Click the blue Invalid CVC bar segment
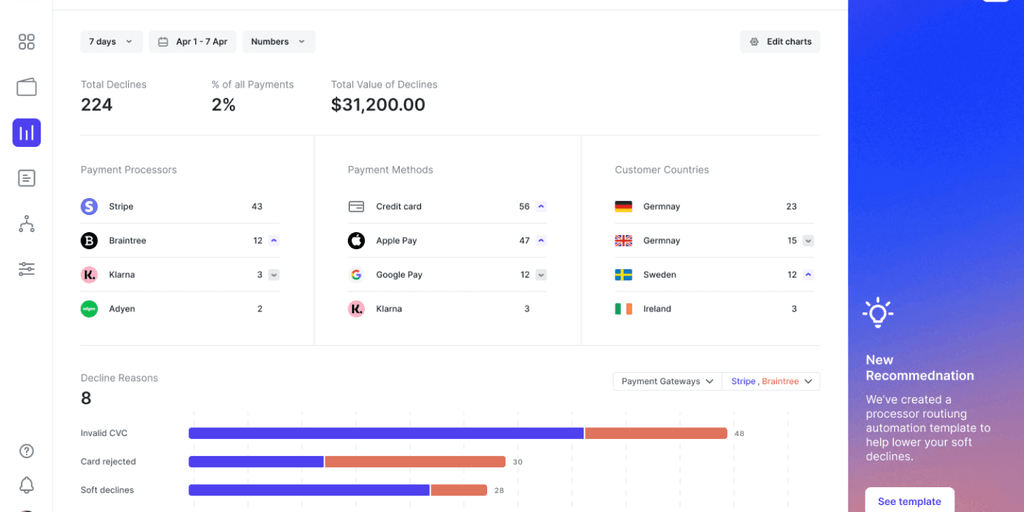 coord(386,433)
